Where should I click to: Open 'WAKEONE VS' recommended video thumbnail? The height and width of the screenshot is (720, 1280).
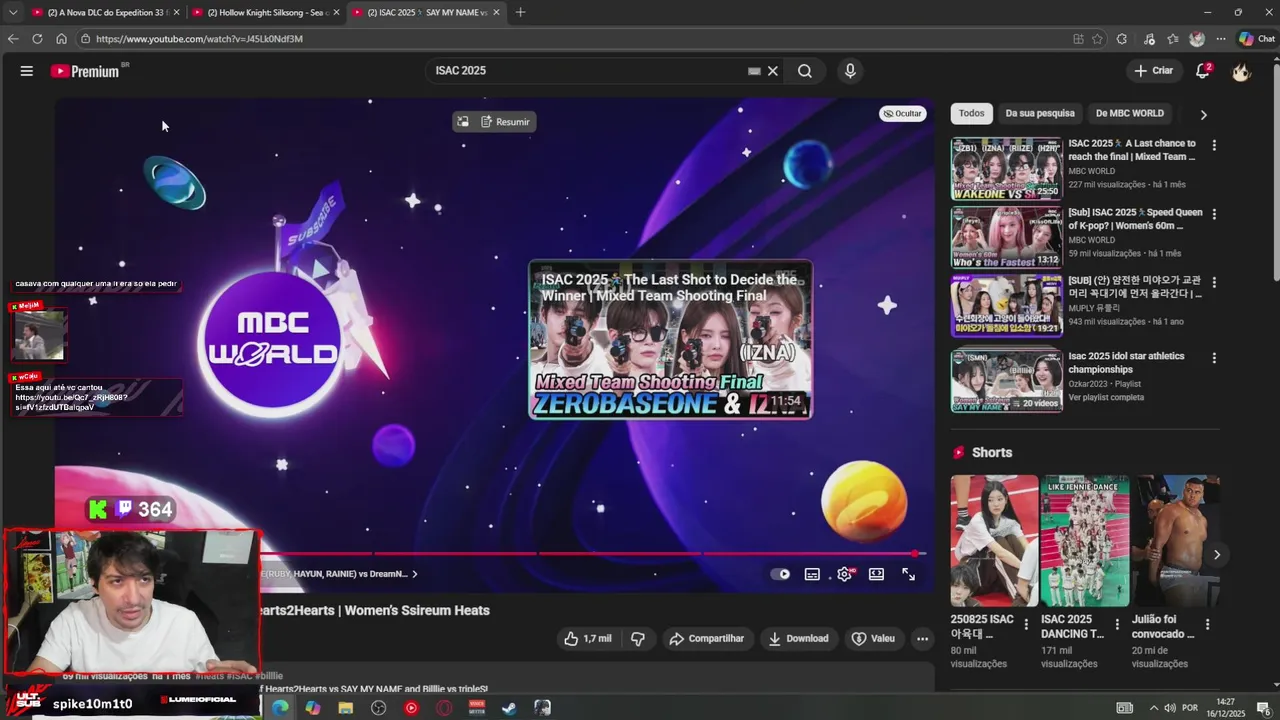click(x=1006, y=169)
